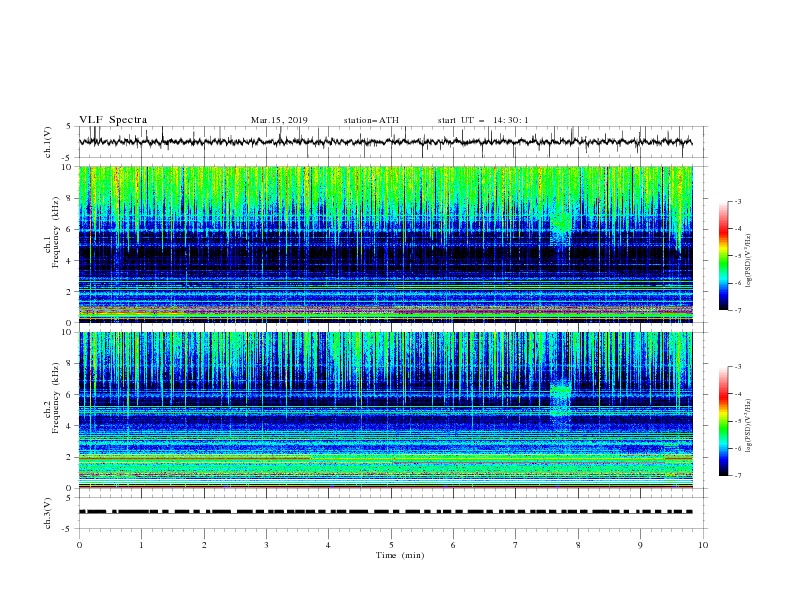Click the "log(PSD)(V²/Hz)" label beside lower color scale
The height and width of the screenshot is (612, 792).
749,426
